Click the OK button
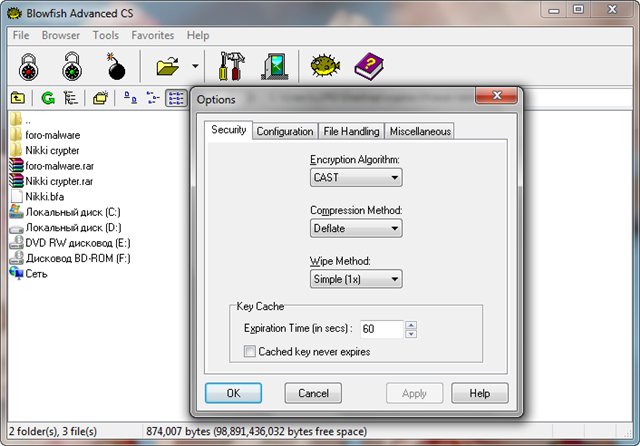This screenshot has width=640, height=446. (x=233, y=393)
